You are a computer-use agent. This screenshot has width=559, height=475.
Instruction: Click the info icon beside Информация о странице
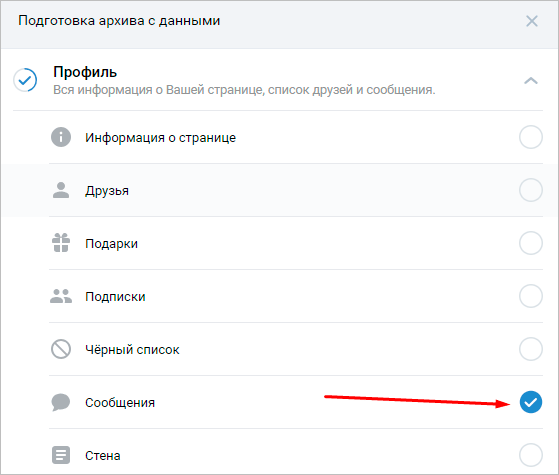pos(61,137)
